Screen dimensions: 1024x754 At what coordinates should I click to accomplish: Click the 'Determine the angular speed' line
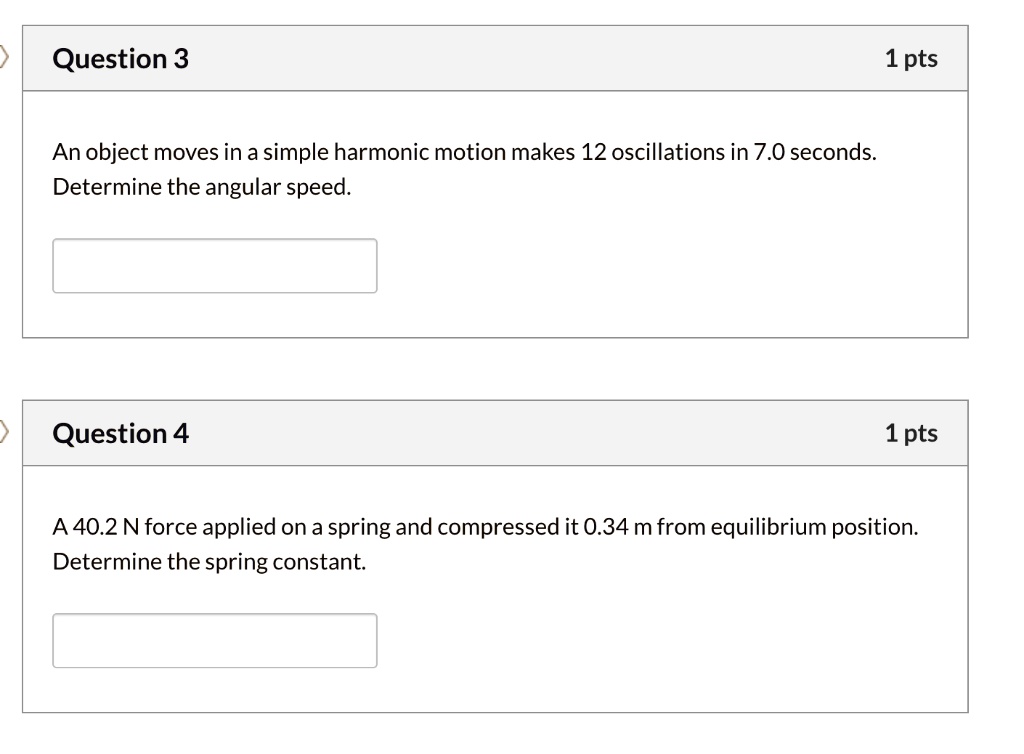click(202, 187)
